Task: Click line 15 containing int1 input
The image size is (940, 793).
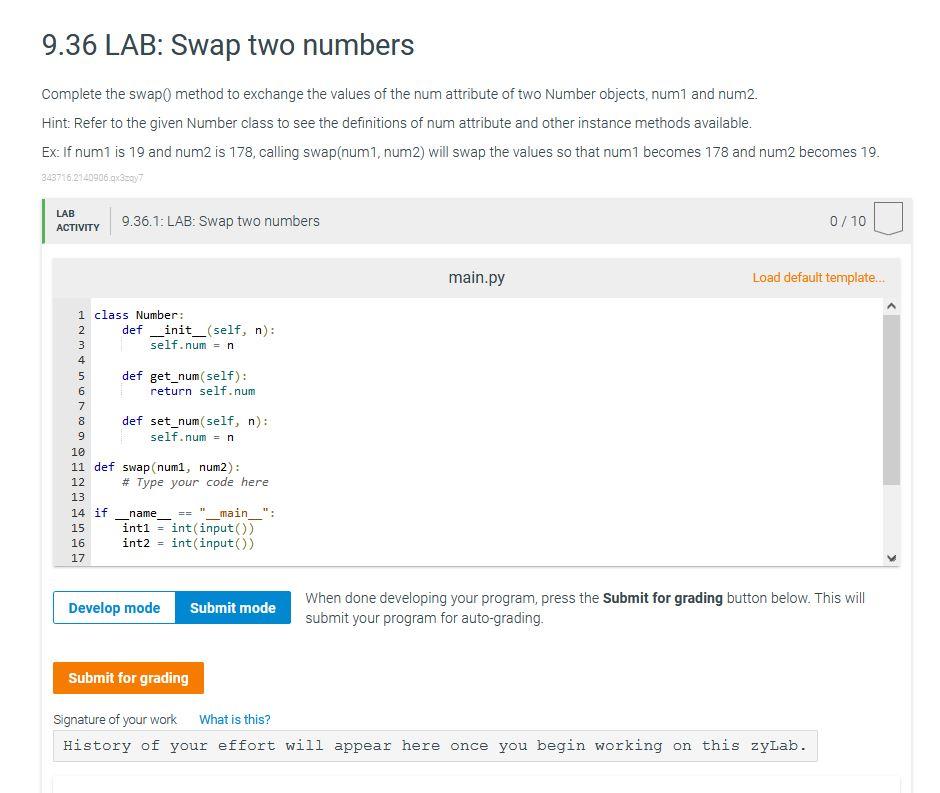Action: tap(175, 528)
